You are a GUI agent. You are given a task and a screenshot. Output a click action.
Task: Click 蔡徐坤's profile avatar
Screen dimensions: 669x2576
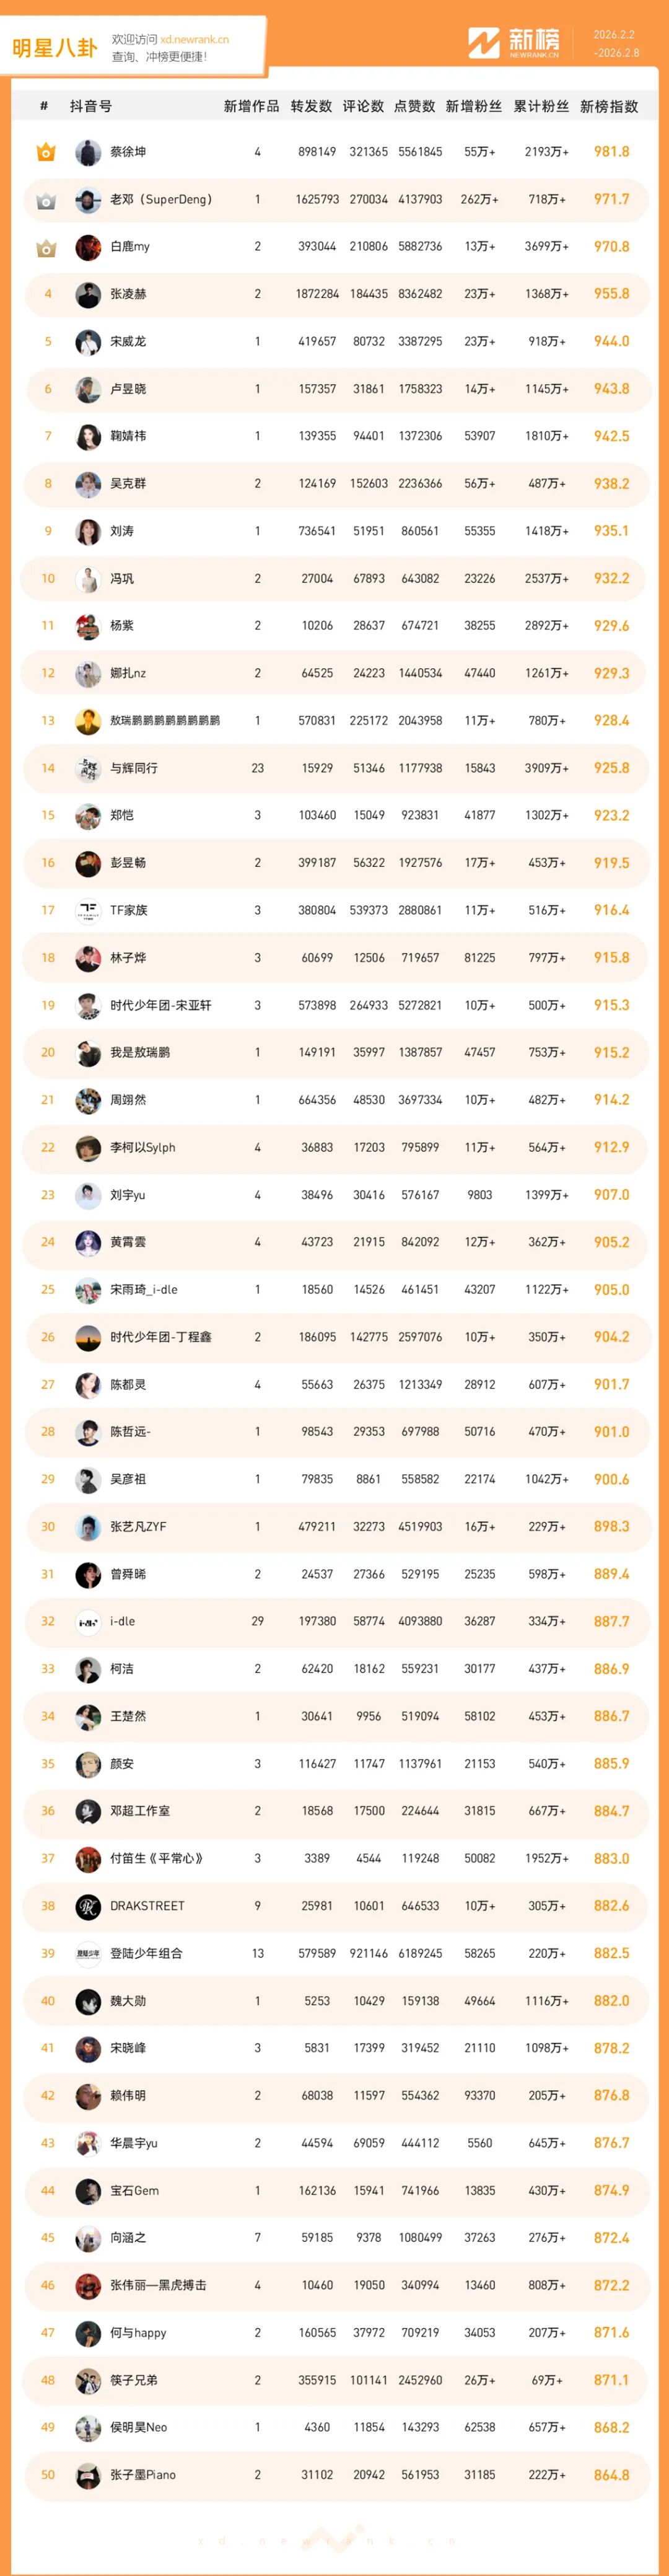click(88, 152)
